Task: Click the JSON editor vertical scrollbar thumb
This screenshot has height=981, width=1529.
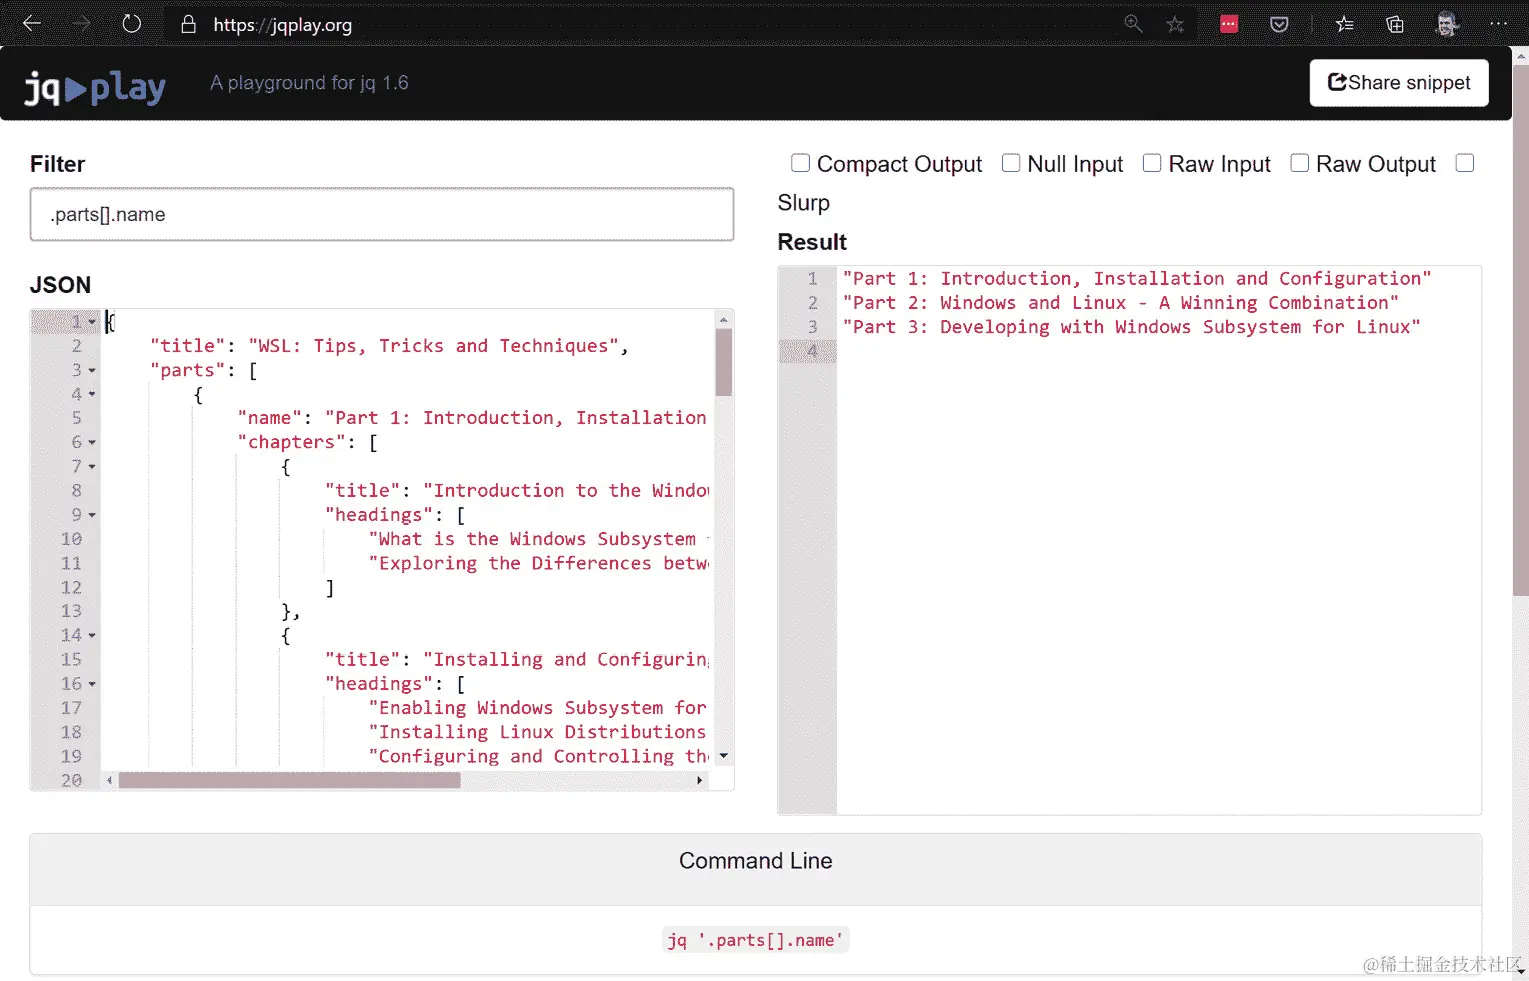Action: coord(724,362)
